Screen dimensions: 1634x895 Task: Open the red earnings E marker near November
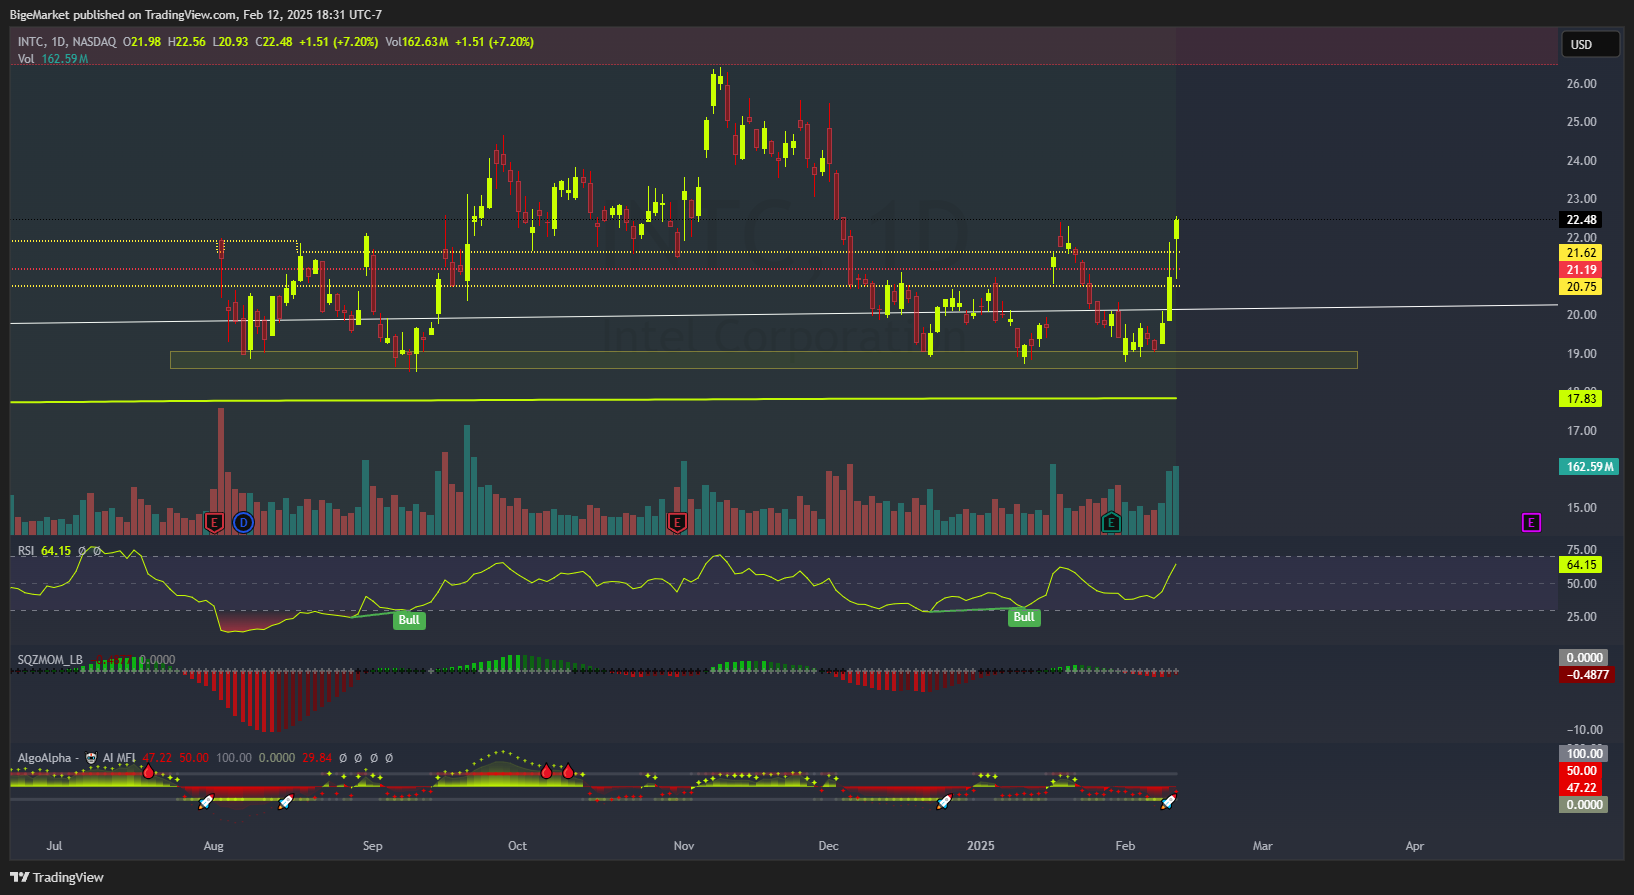pos(677,522)
